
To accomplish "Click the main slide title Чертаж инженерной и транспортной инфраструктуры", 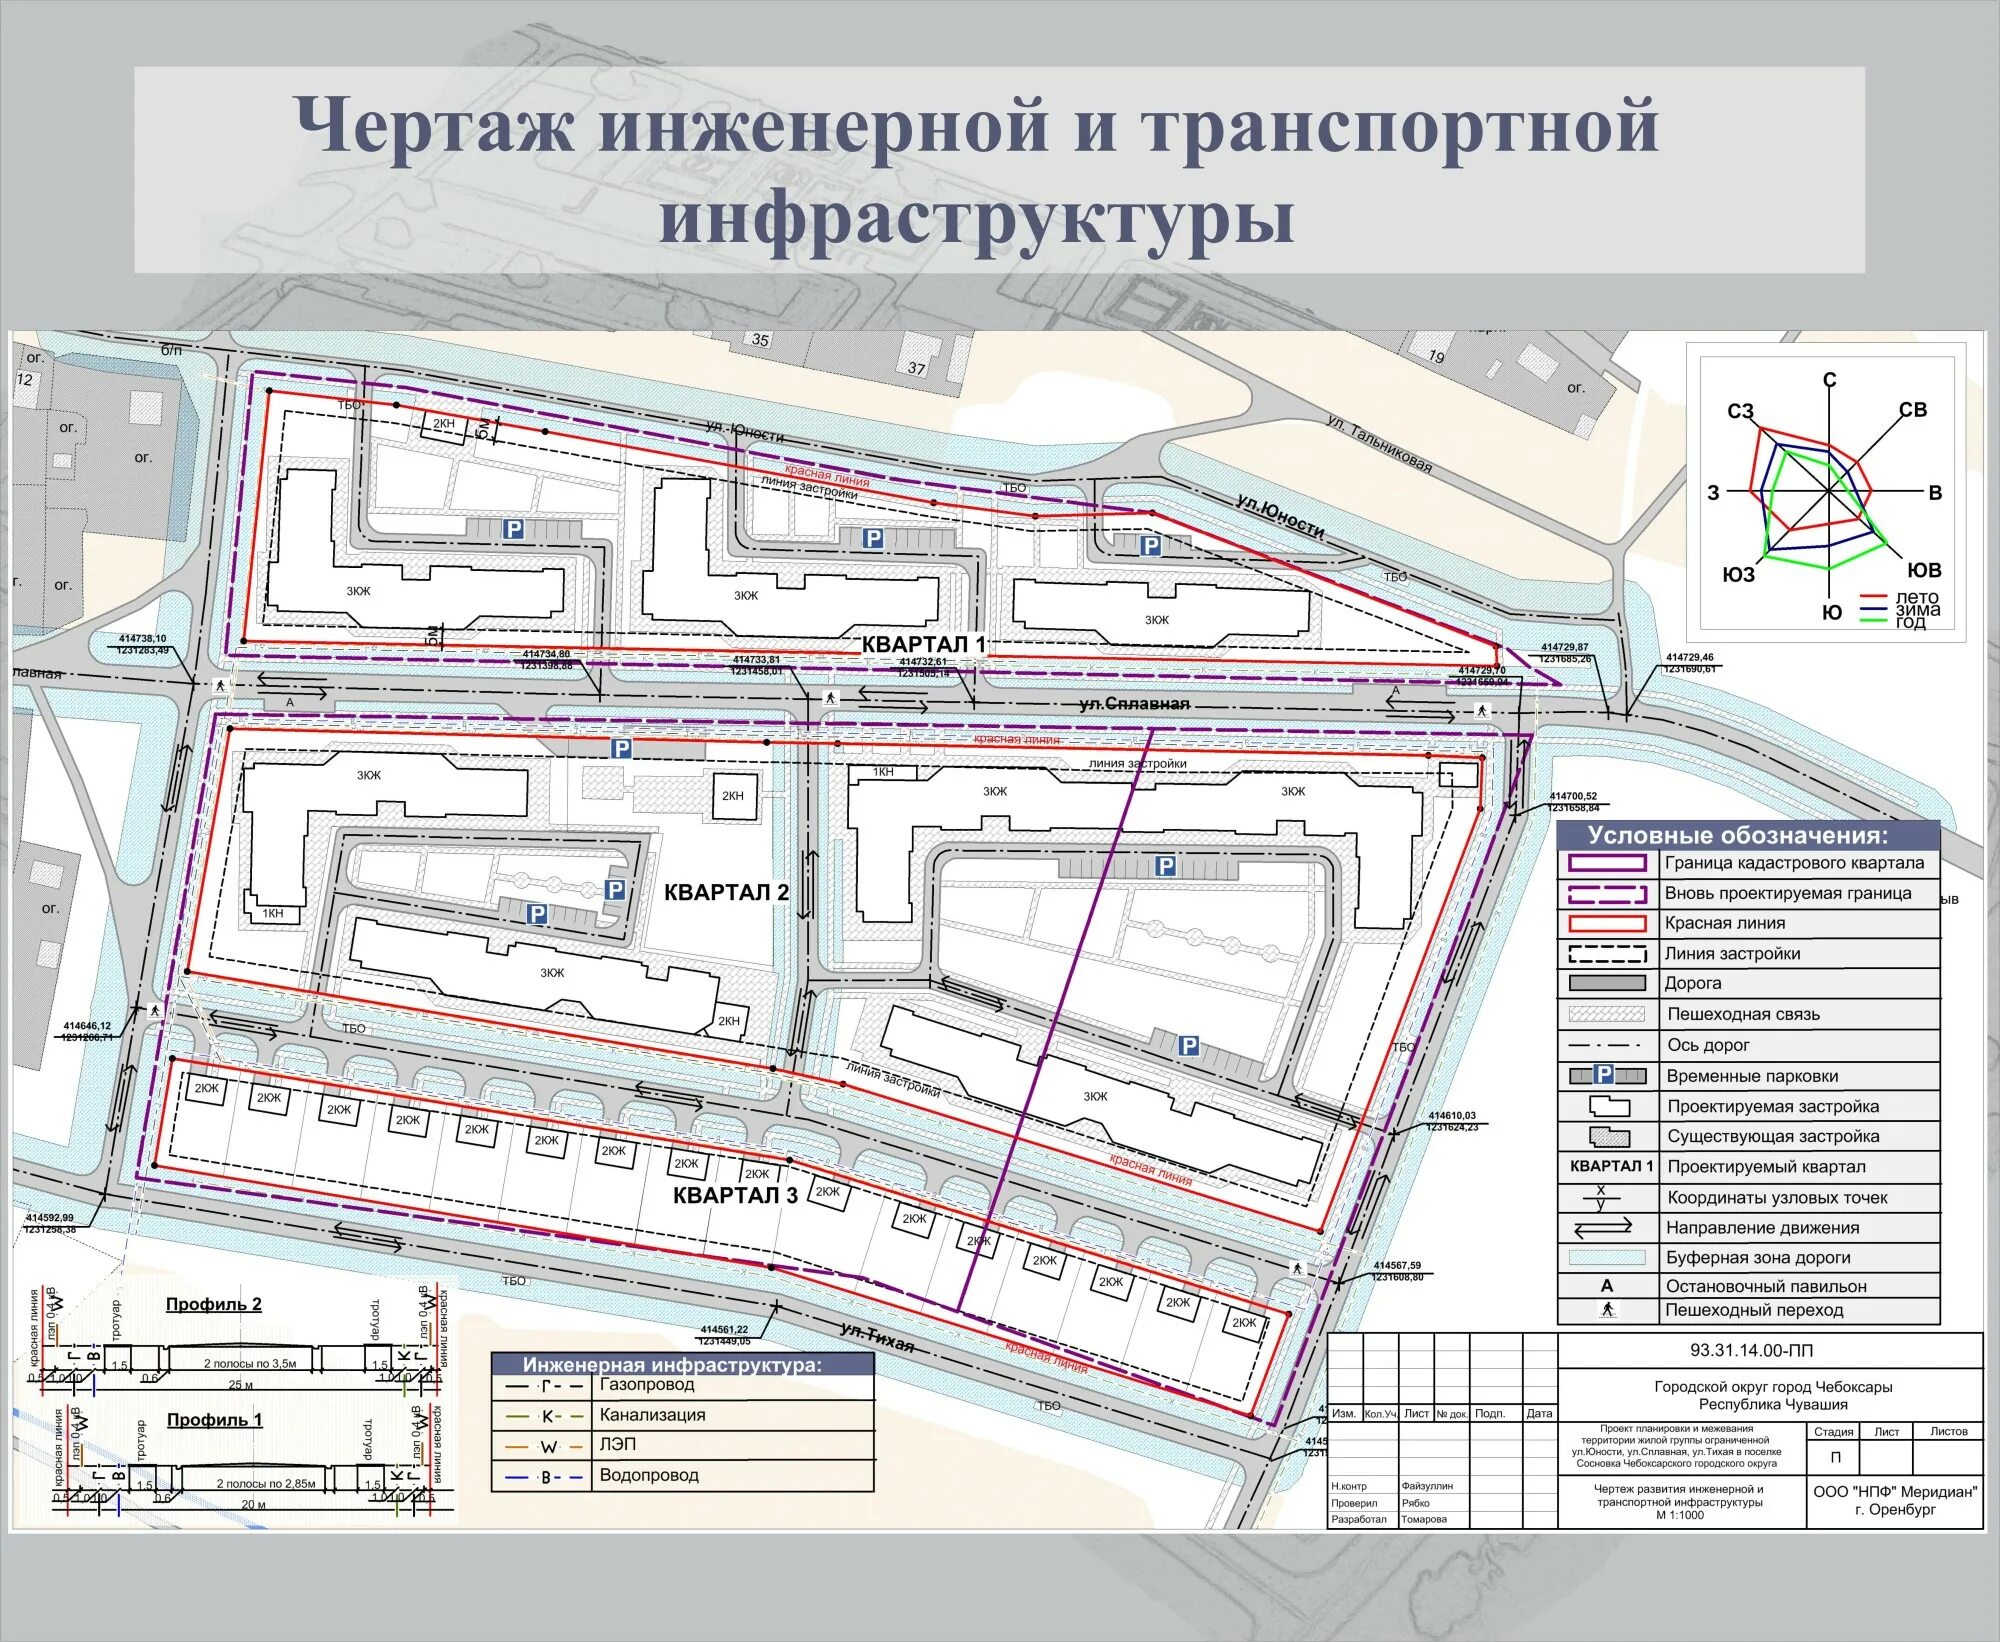I will pyautogui.click(x=977, y=170).
